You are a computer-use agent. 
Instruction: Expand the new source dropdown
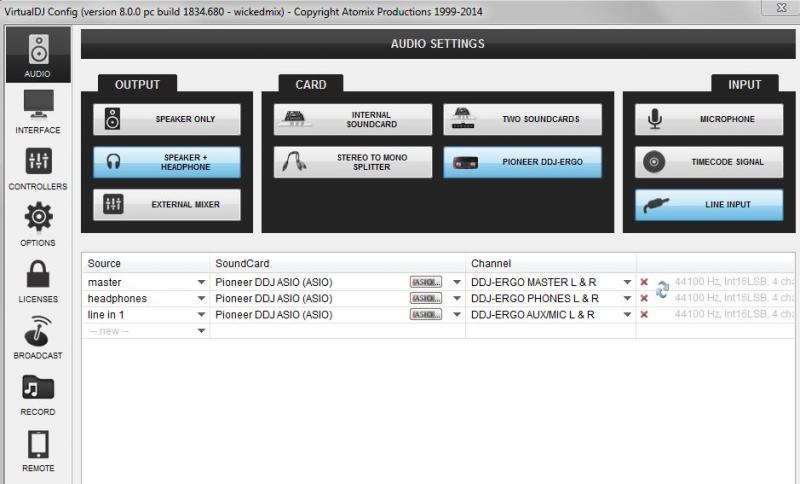tap(201, 331)
